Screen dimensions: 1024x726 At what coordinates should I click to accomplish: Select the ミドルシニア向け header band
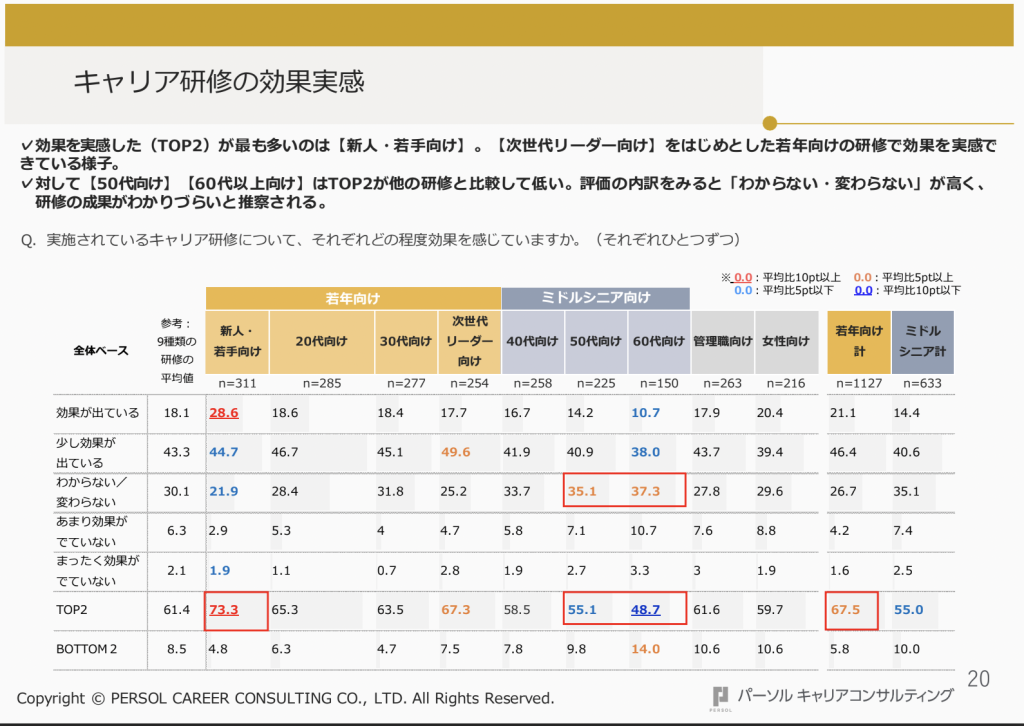click(x=597, y=298)
